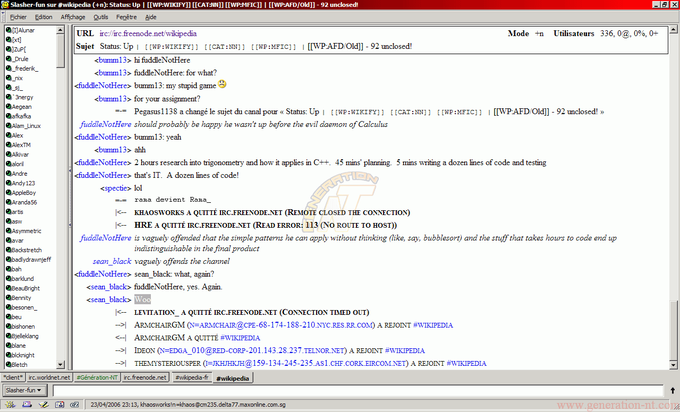Screen dimensions: 680x412
Task: Open the Address Book icon in status bar
Action: pos(59,404)
